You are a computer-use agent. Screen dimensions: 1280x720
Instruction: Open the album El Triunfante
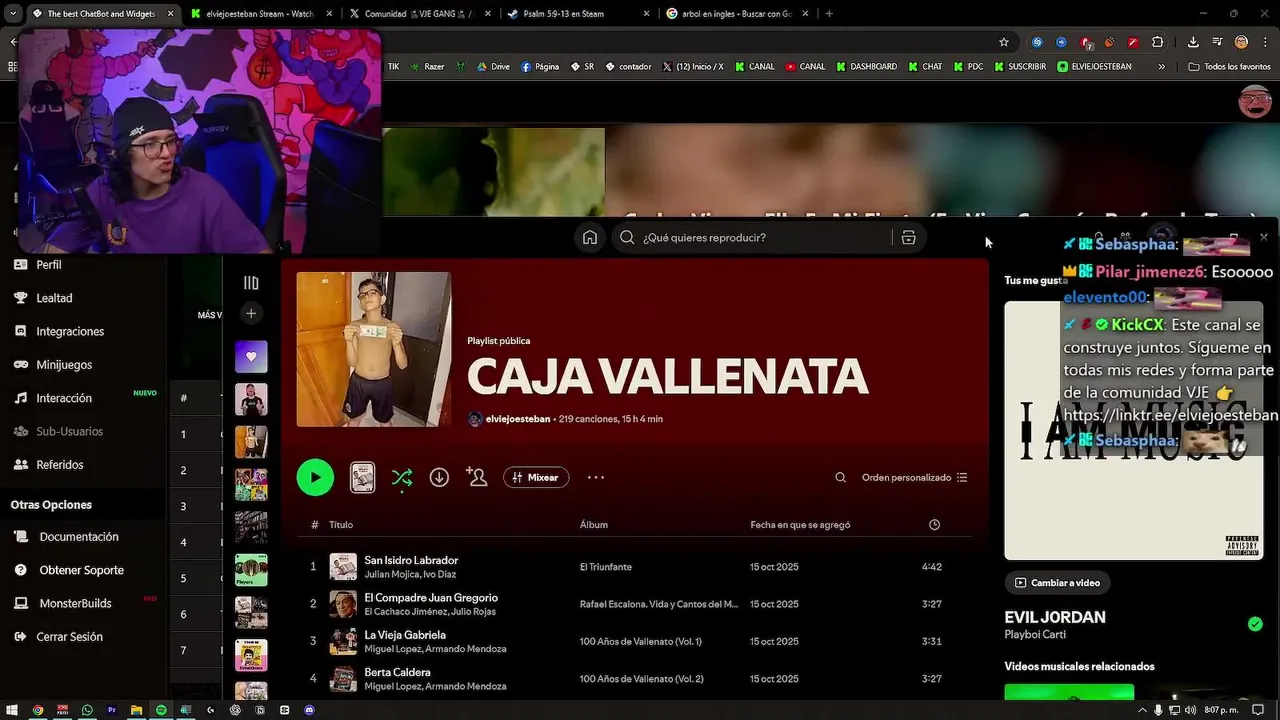pos(606,567)
